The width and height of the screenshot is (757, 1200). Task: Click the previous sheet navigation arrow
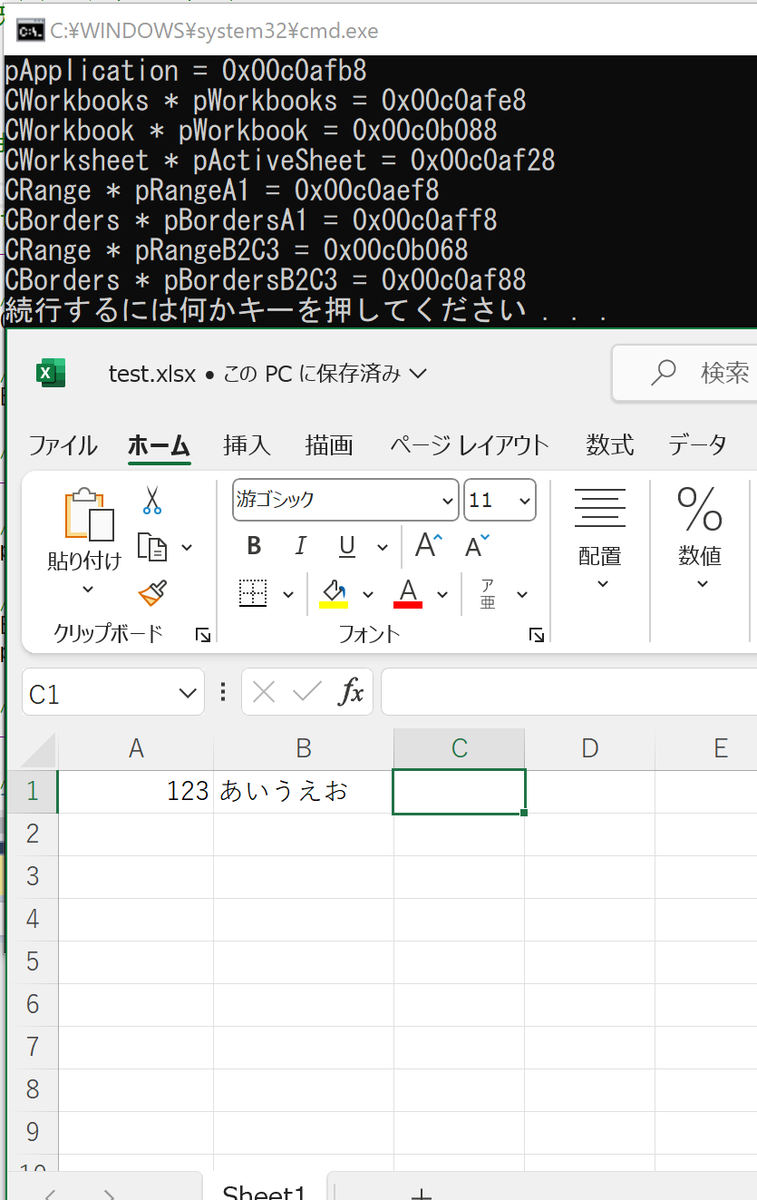[49, 1193]
